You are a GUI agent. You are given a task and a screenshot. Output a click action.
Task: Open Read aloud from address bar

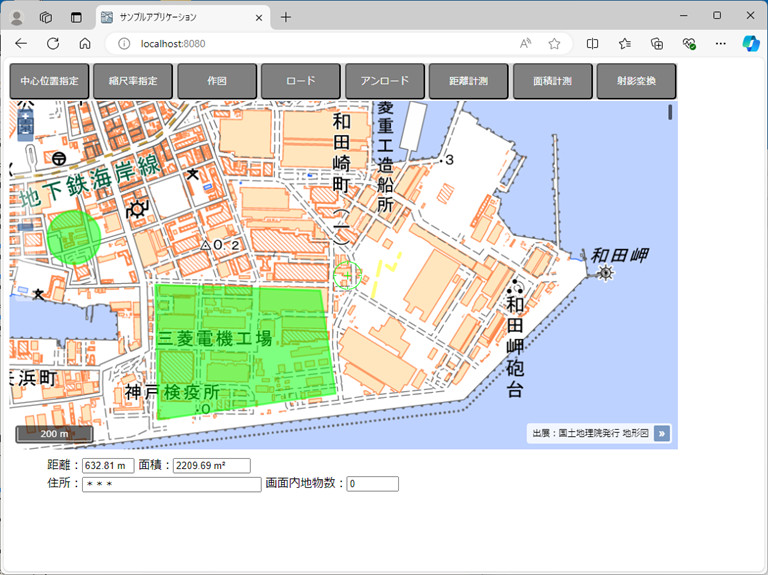pos(526,44)
